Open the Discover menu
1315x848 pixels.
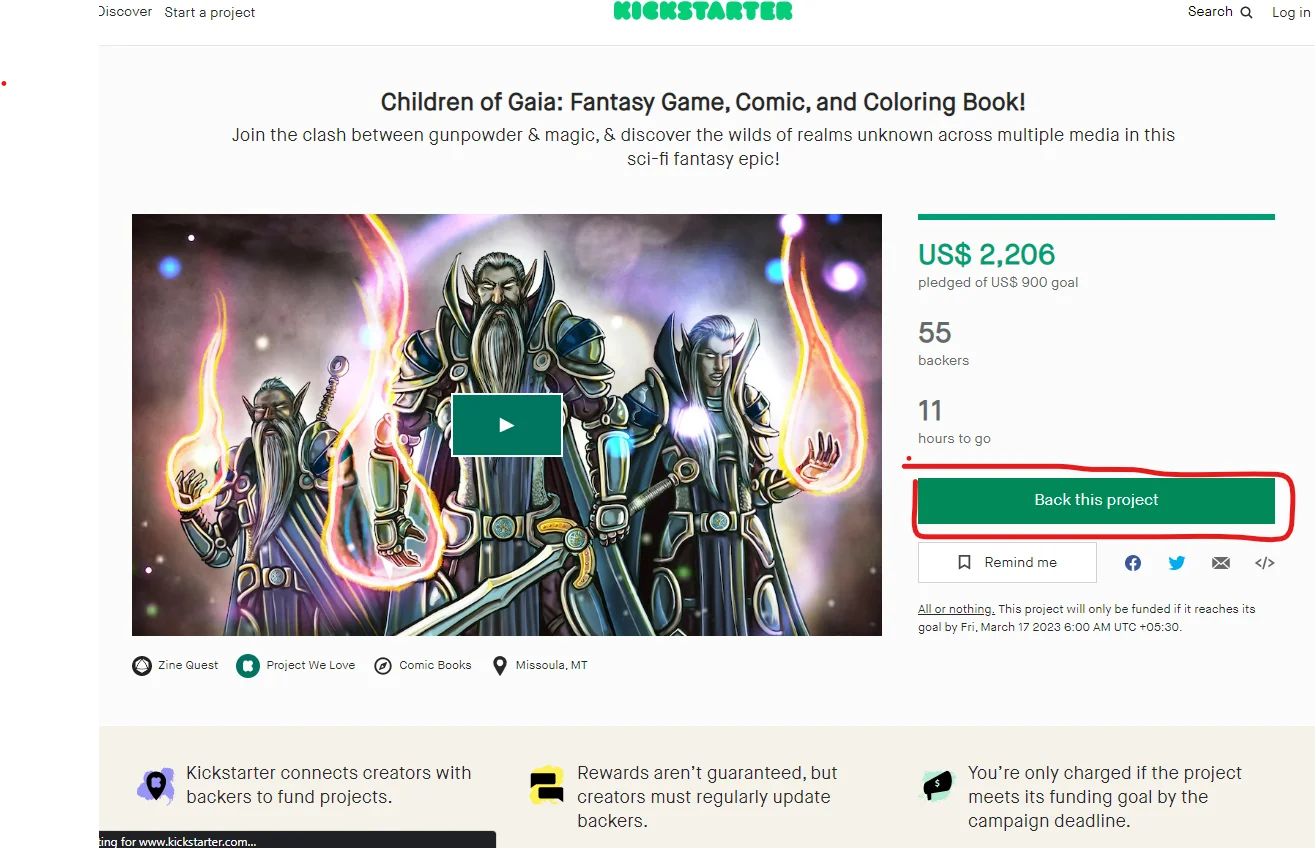pyautogui.click(x=122, y=12)
